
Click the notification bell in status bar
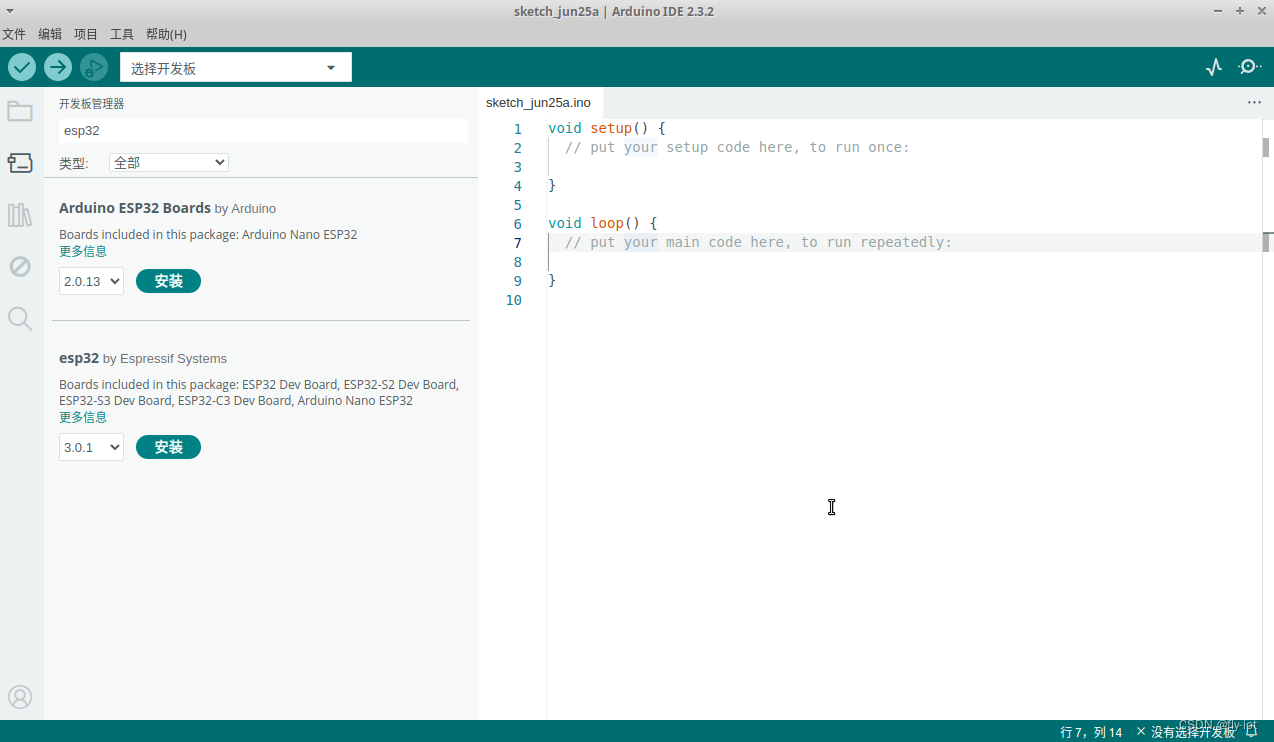1251,732
